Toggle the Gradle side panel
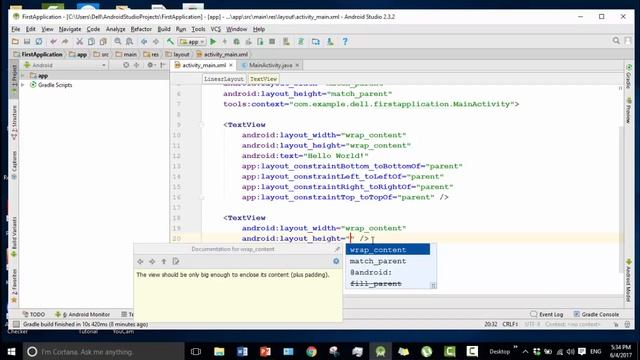 coord(629,76)
